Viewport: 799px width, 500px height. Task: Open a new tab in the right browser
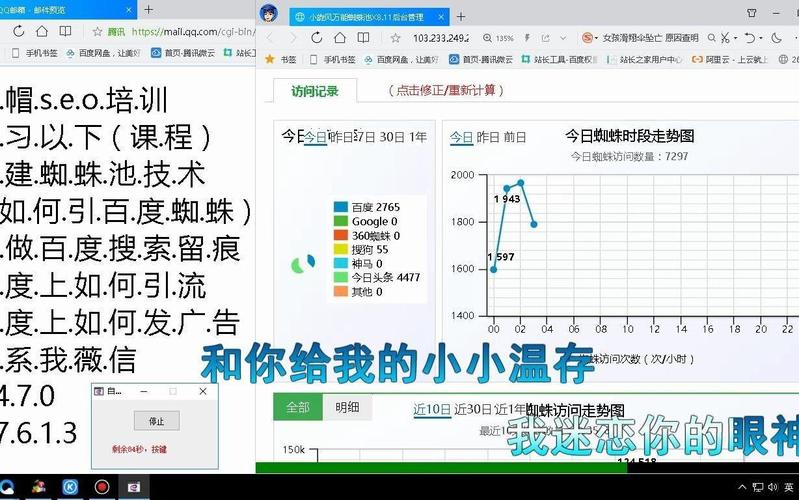point(460,16)
